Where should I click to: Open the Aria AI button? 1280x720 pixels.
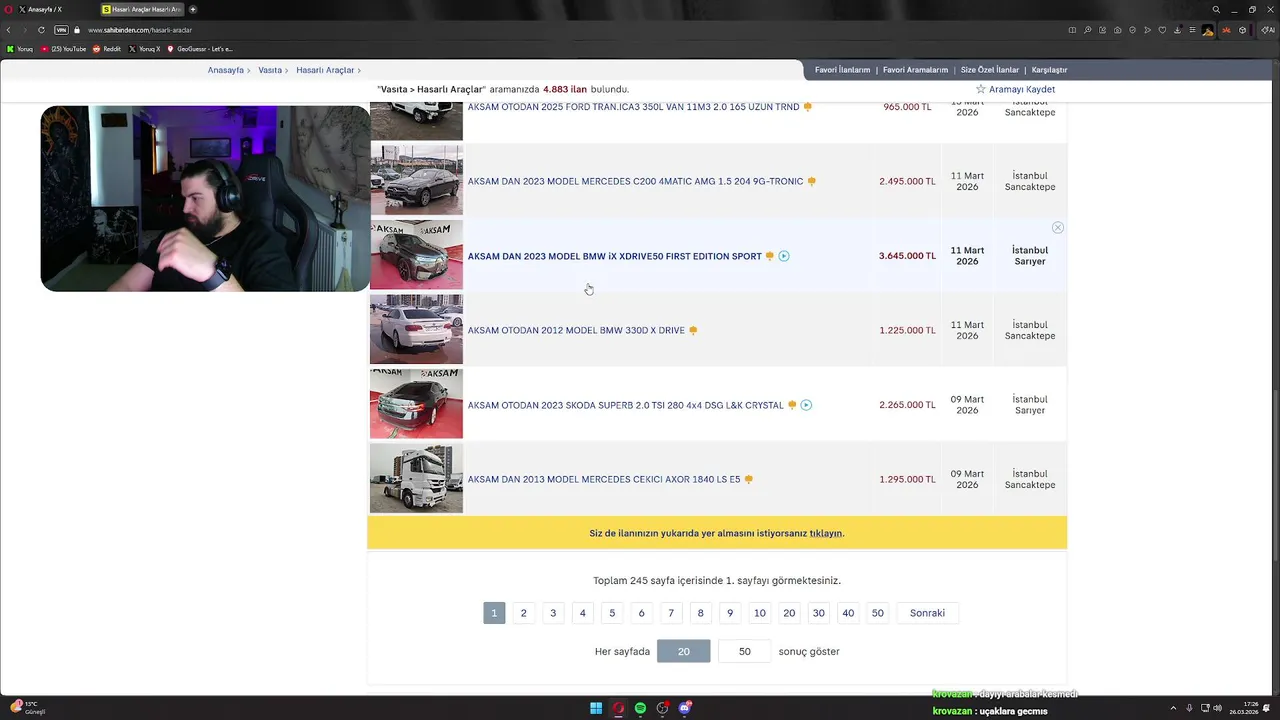tap(1268, 30)
